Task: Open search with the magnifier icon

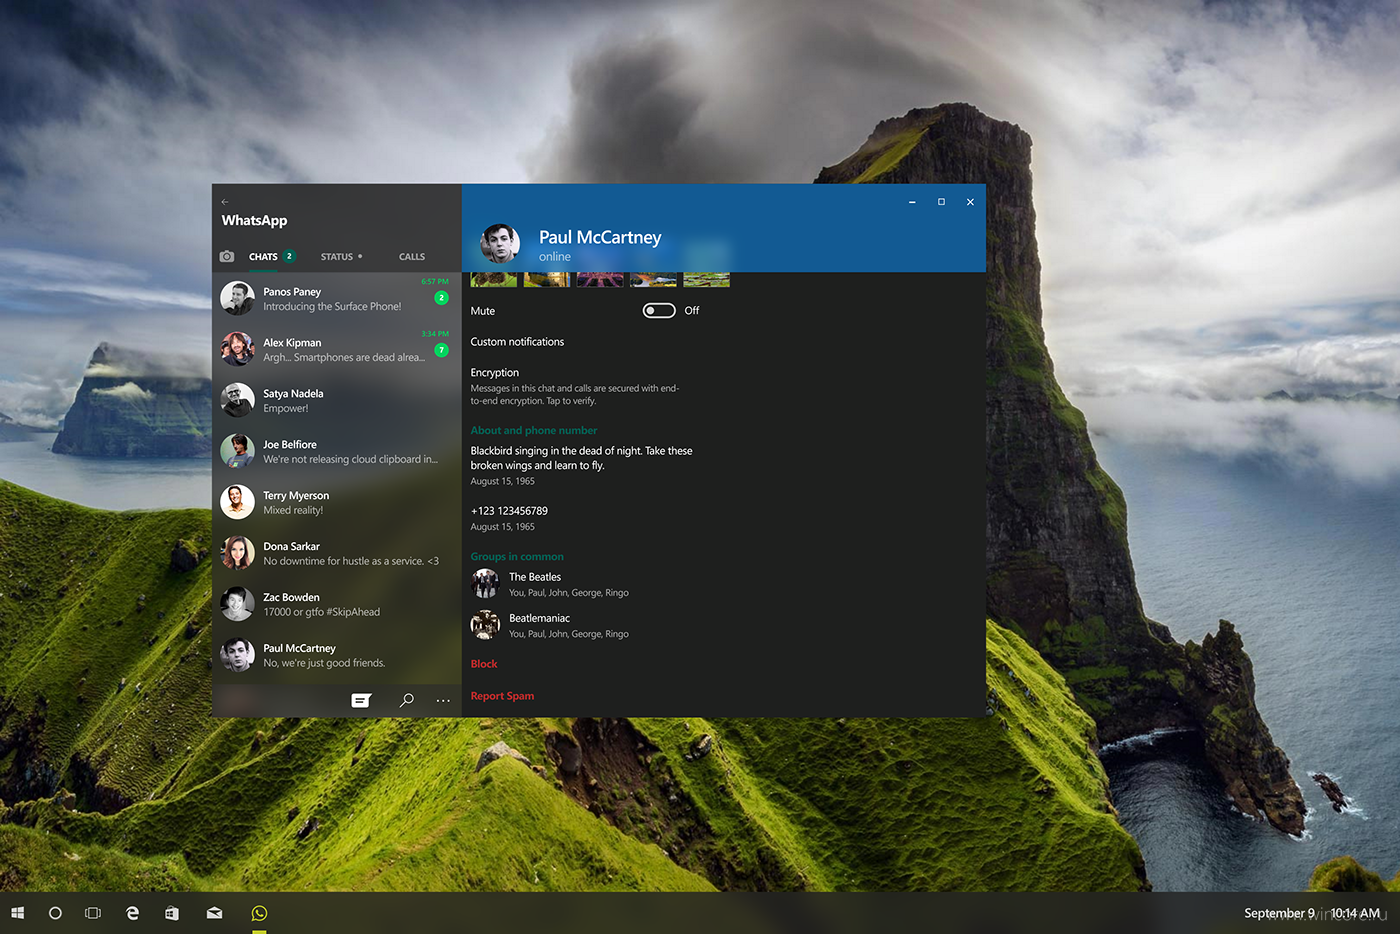Action: (x=406, y=700)
